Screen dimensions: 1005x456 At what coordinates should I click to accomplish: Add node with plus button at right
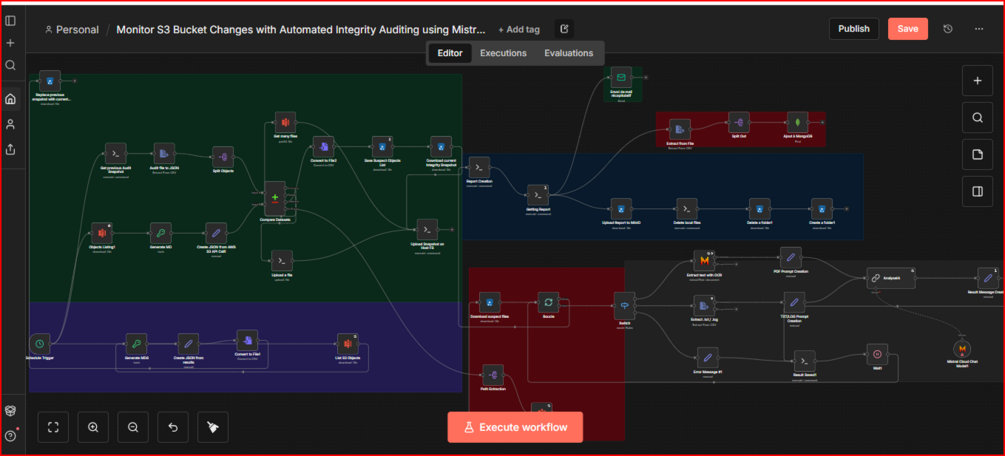click(x=977, y=81)
